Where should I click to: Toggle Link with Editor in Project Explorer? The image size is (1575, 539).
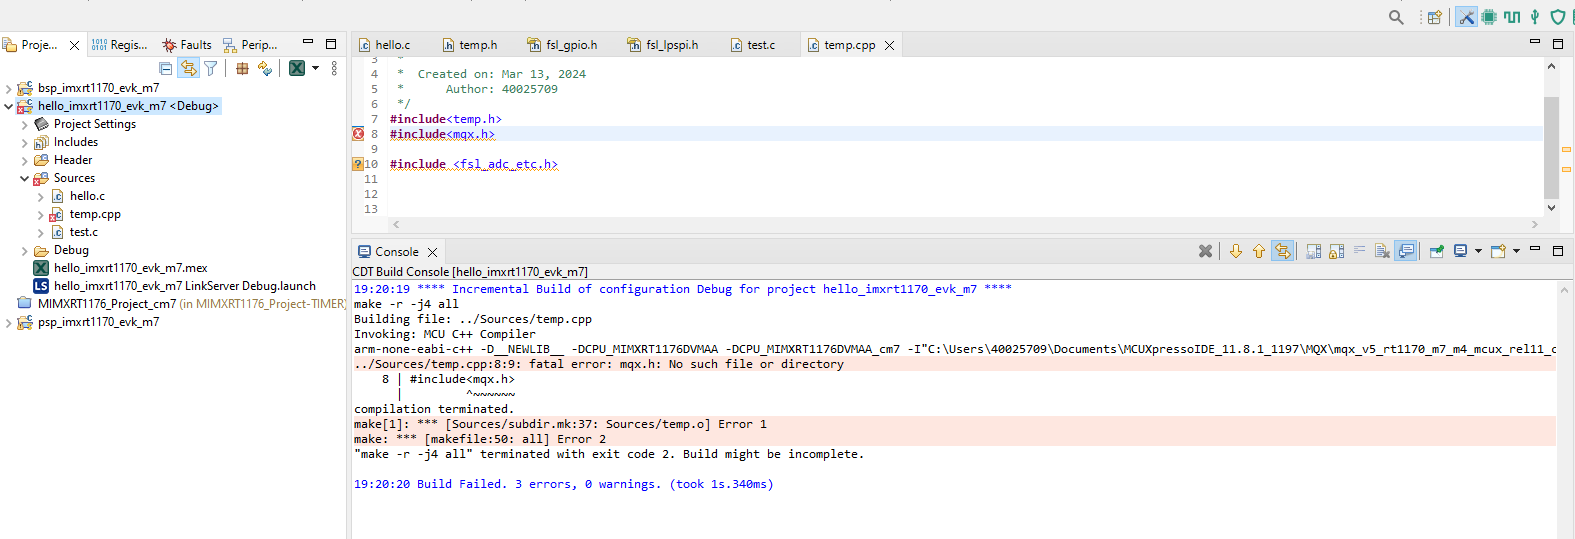[188, 68]
